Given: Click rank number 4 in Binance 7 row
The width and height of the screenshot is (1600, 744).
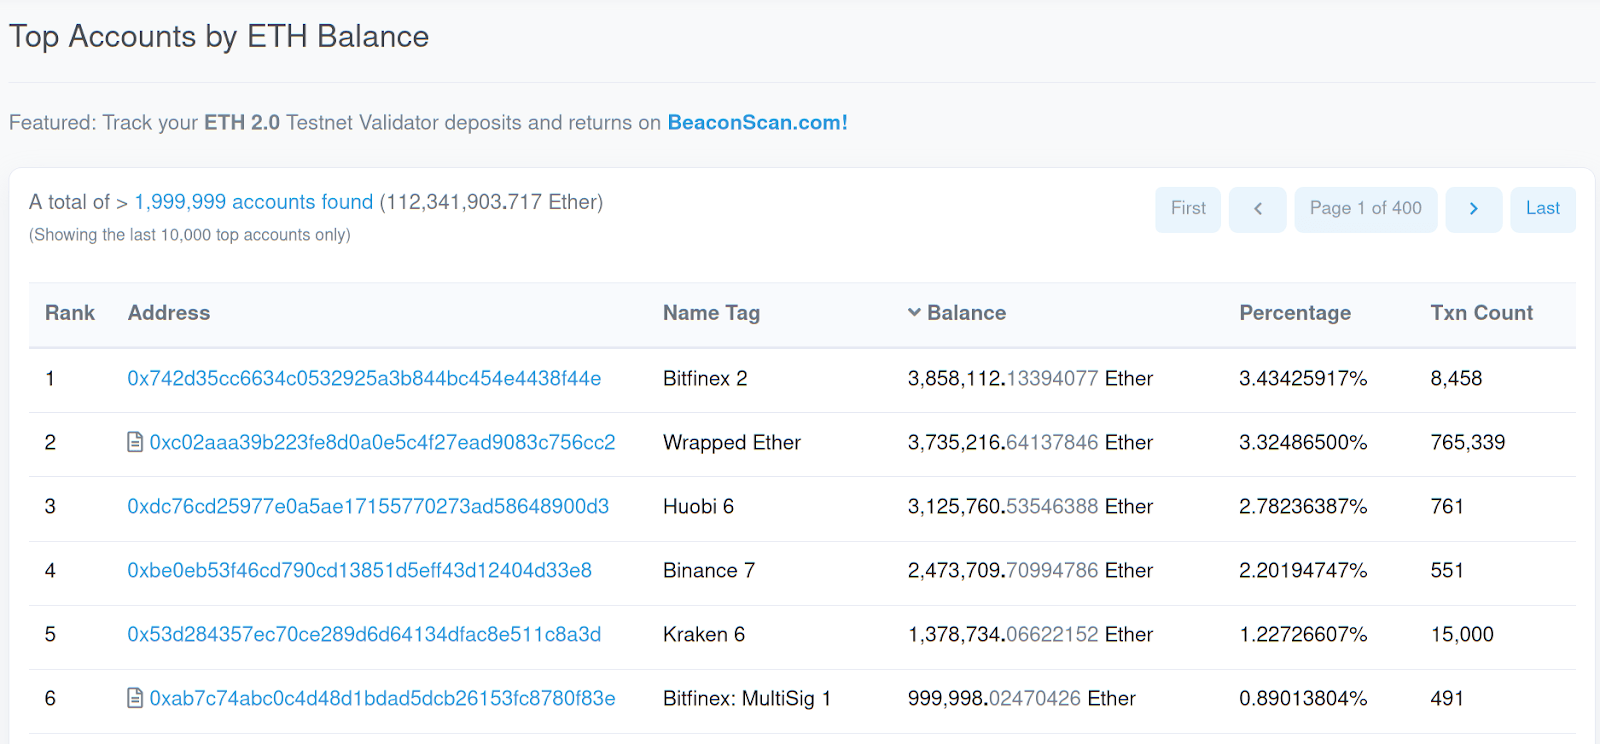Looking at the screenshot, I should coord(50,570).
